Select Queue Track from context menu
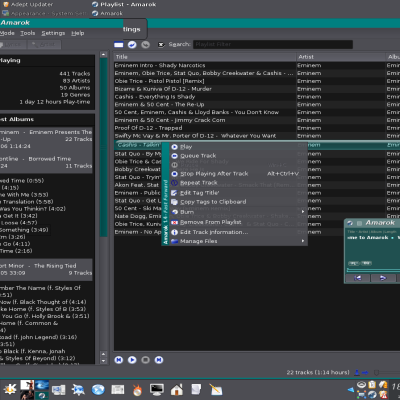The height and width of the screenshot is (400, 400). (234, 156)
